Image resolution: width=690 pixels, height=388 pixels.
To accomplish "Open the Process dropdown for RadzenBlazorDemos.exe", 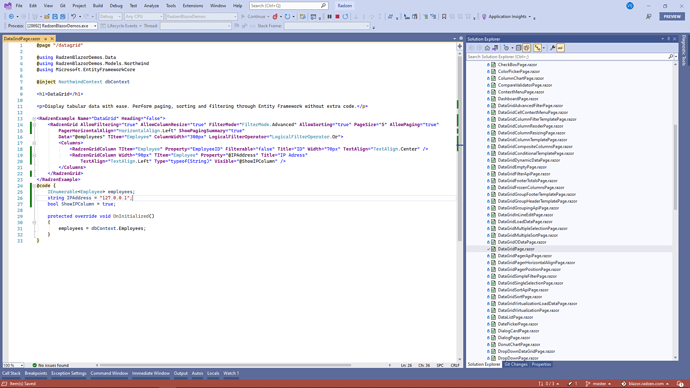I will pos(61,26).
